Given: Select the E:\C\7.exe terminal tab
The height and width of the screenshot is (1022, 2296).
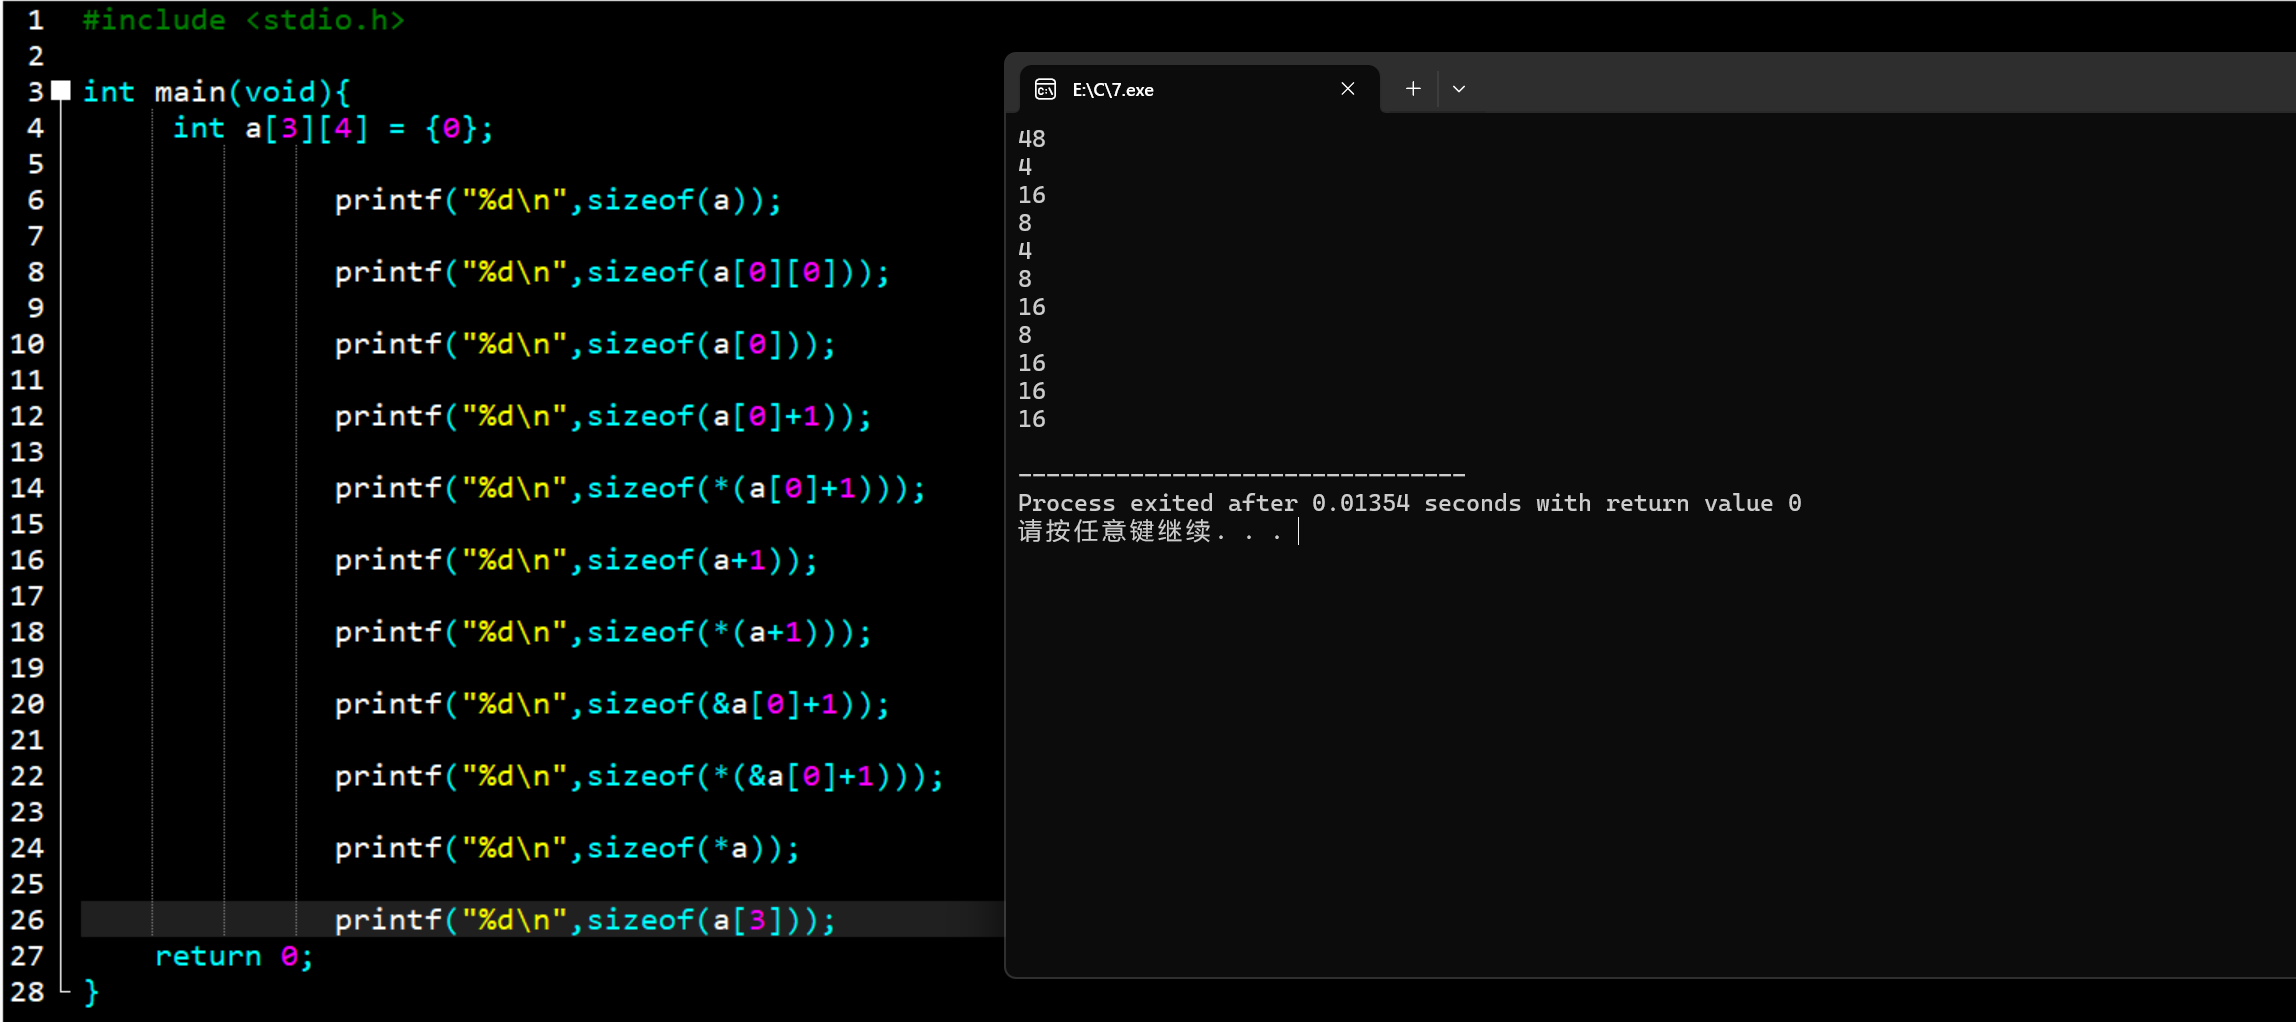Looking at the screenshot, I should (x=1197, y=89).
